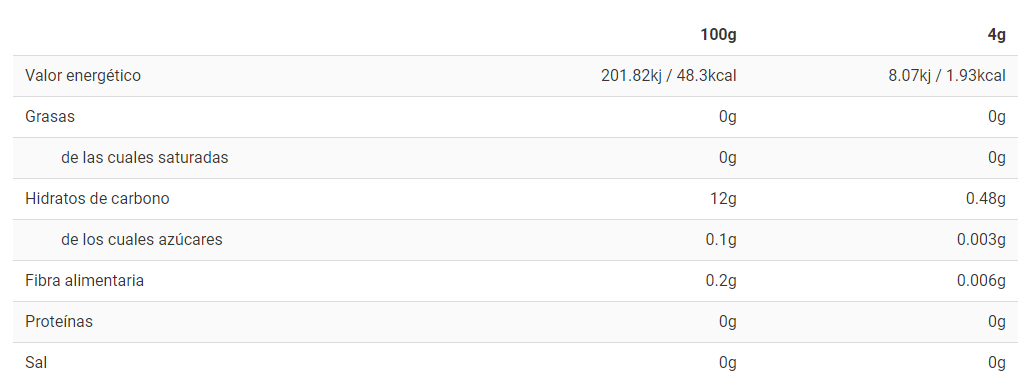1018x388 pixels.
Task: Select the 4g column header
Action: (x=997, y=35)
